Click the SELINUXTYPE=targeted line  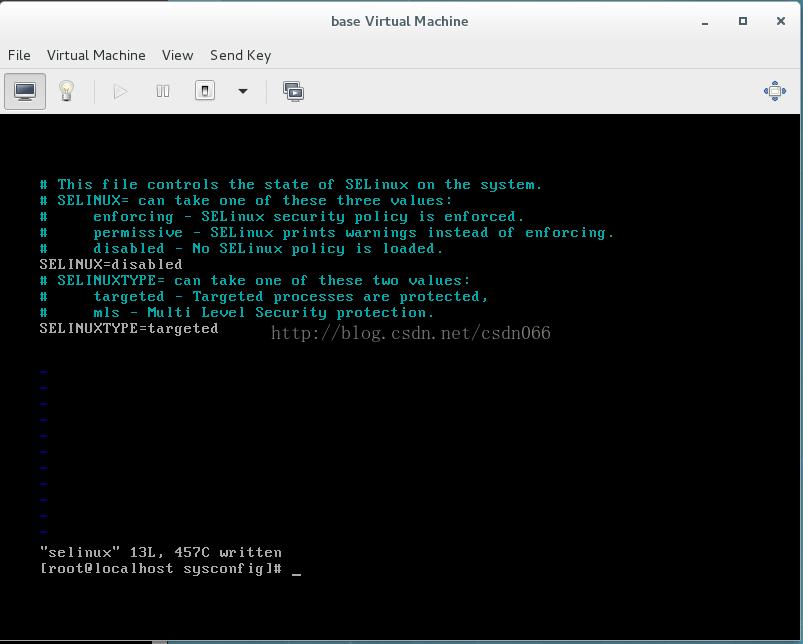pos(129,329)
